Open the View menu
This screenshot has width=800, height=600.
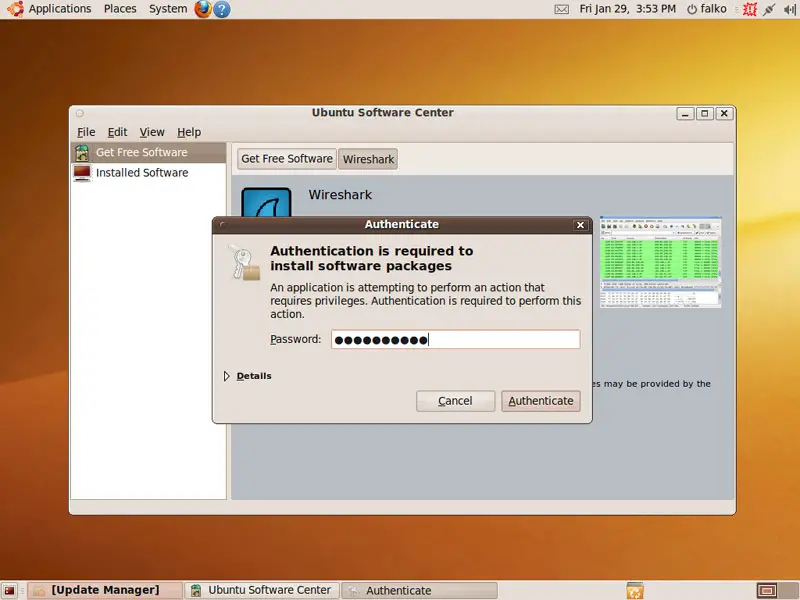tap(152, 132)
